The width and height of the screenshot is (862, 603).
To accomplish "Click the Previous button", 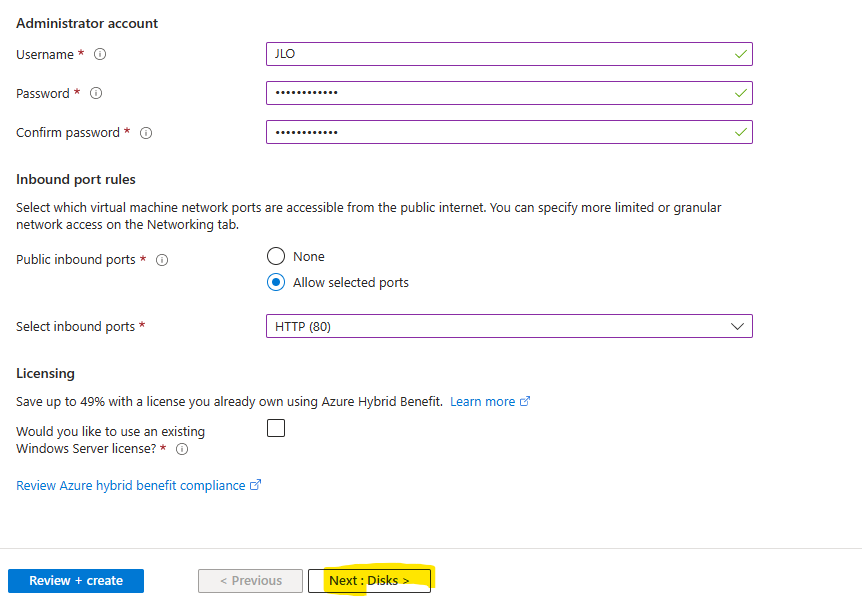I will click(250, 580).
